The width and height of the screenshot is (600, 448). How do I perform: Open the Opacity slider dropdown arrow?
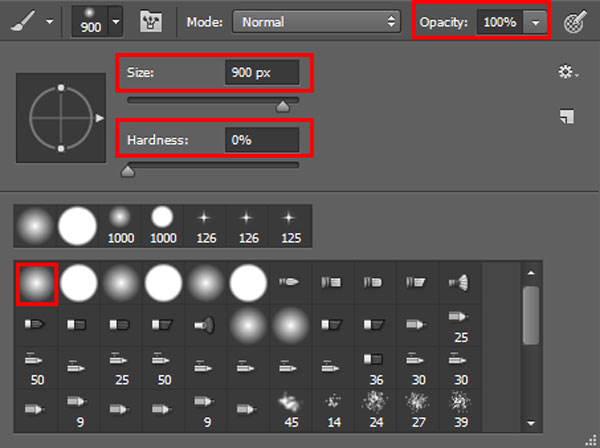[x=535, y=23]
